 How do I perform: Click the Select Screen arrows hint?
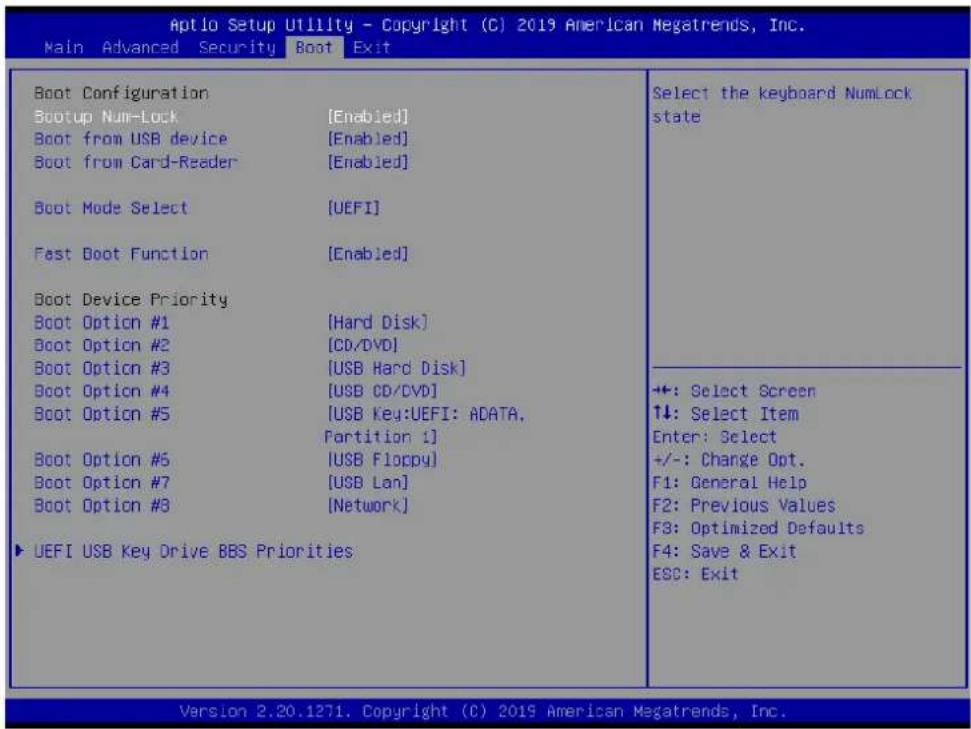pos(734,391)
